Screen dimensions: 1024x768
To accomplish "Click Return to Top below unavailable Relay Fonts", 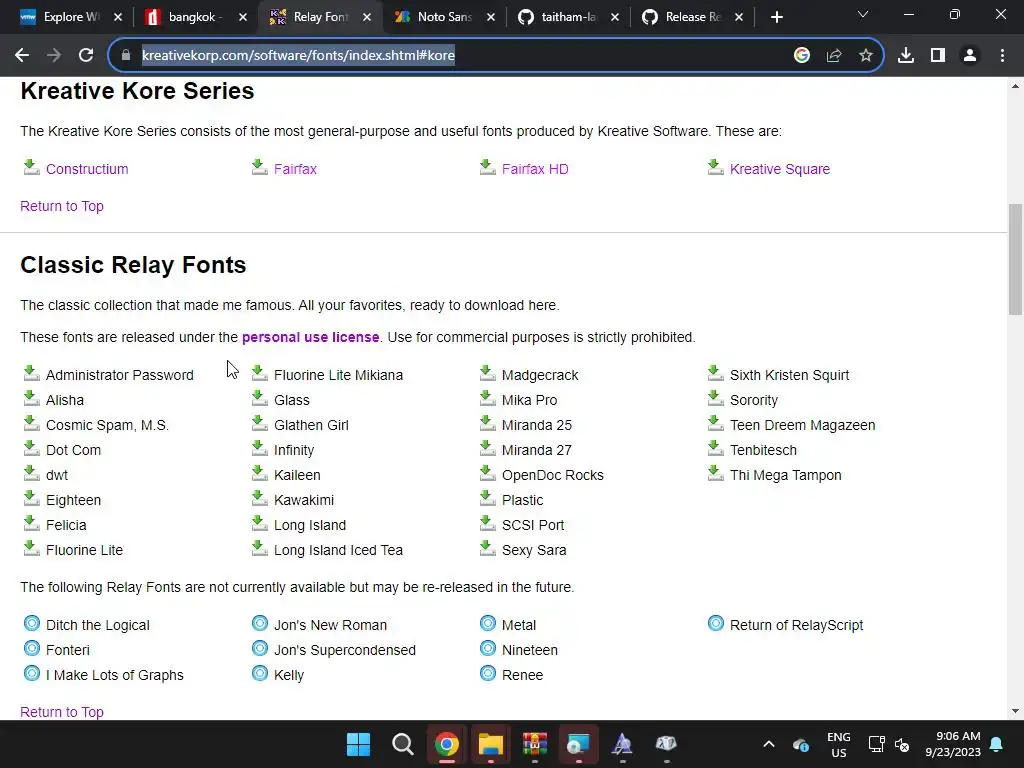I will point(62,712).
